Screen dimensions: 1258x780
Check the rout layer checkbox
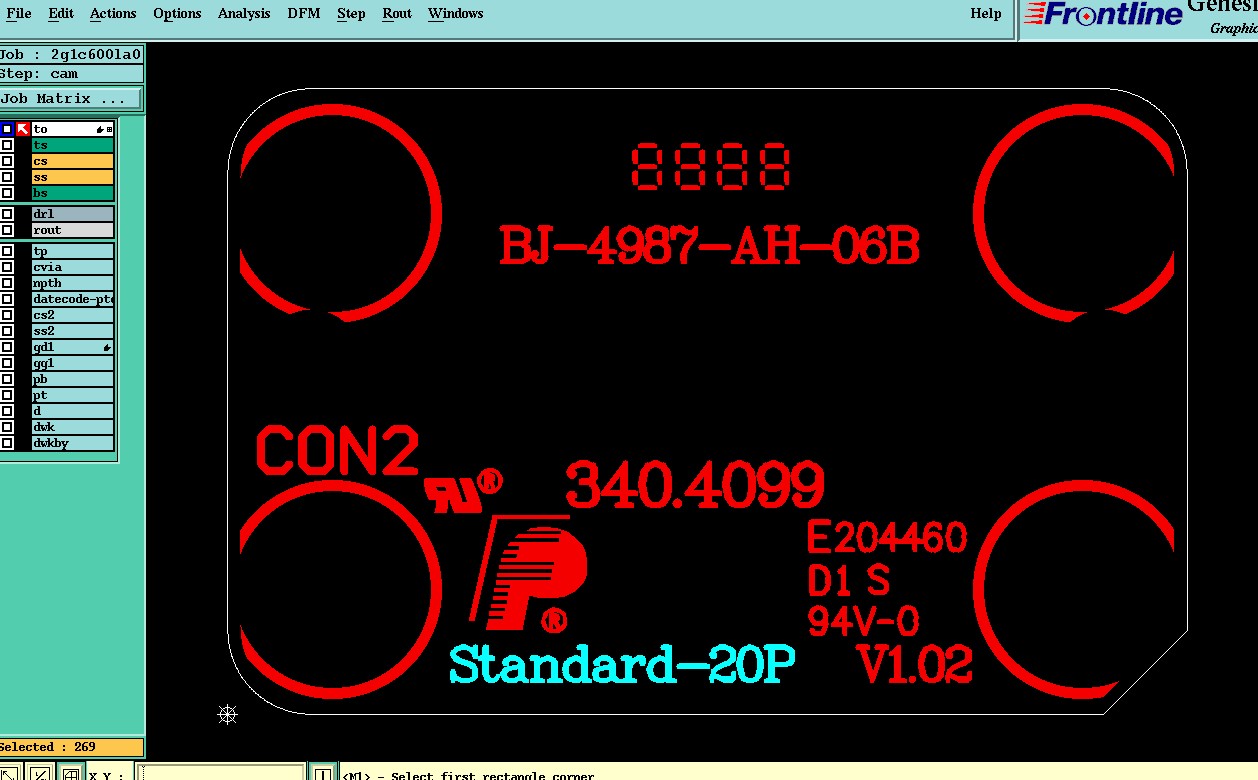click(7, 230)
